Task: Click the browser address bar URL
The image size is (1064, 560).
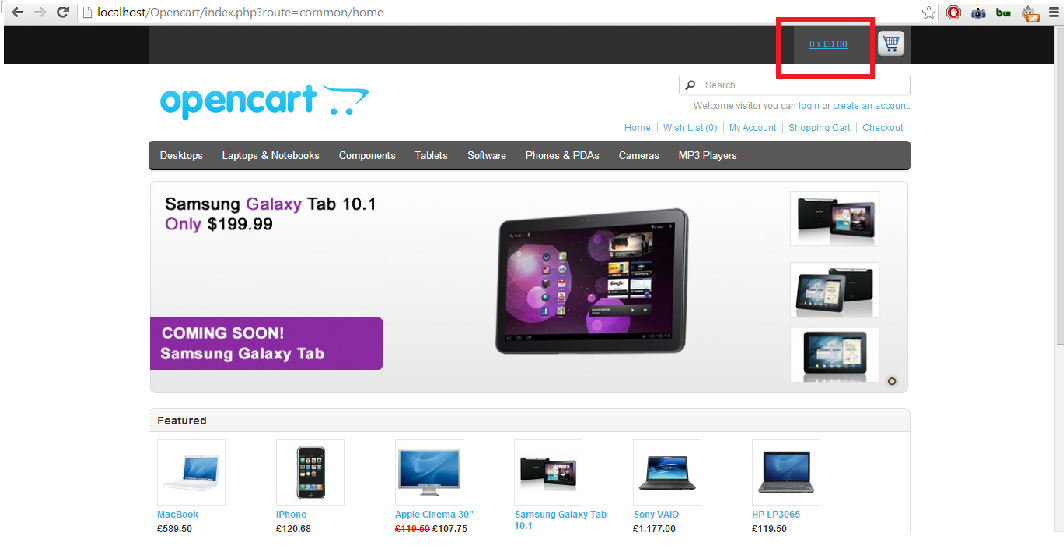Action: pos(240,12)
